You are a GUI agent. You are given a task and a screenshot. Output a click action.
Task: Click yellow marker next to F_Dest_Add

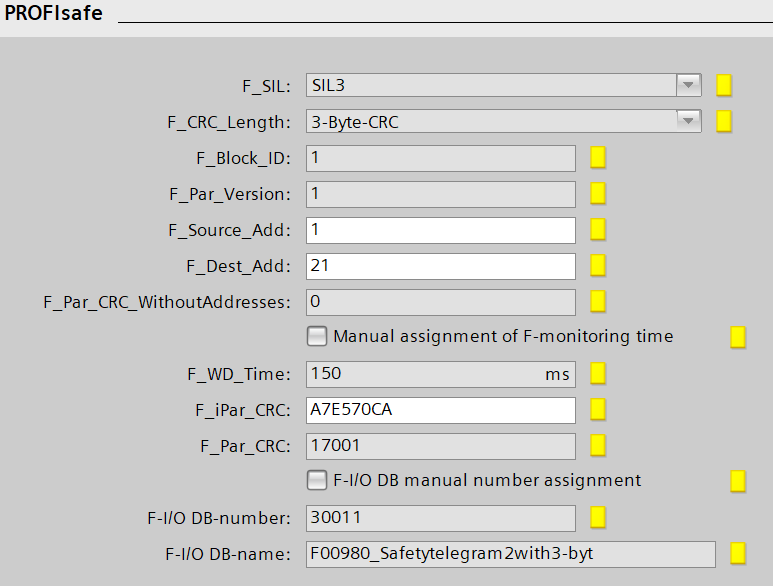[x=598, y=266]
